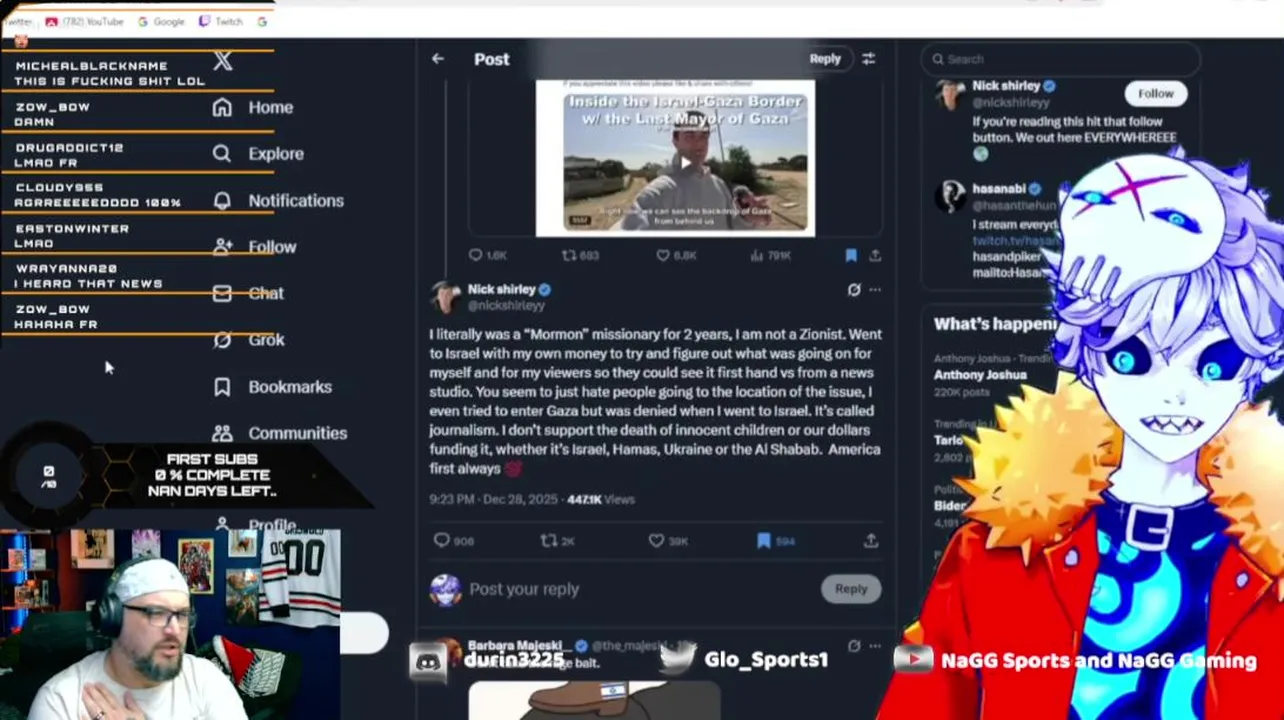This screenshot has width=1284, height=720.
Task: Click the 447.1K Views count
Action: coord(601,499)
